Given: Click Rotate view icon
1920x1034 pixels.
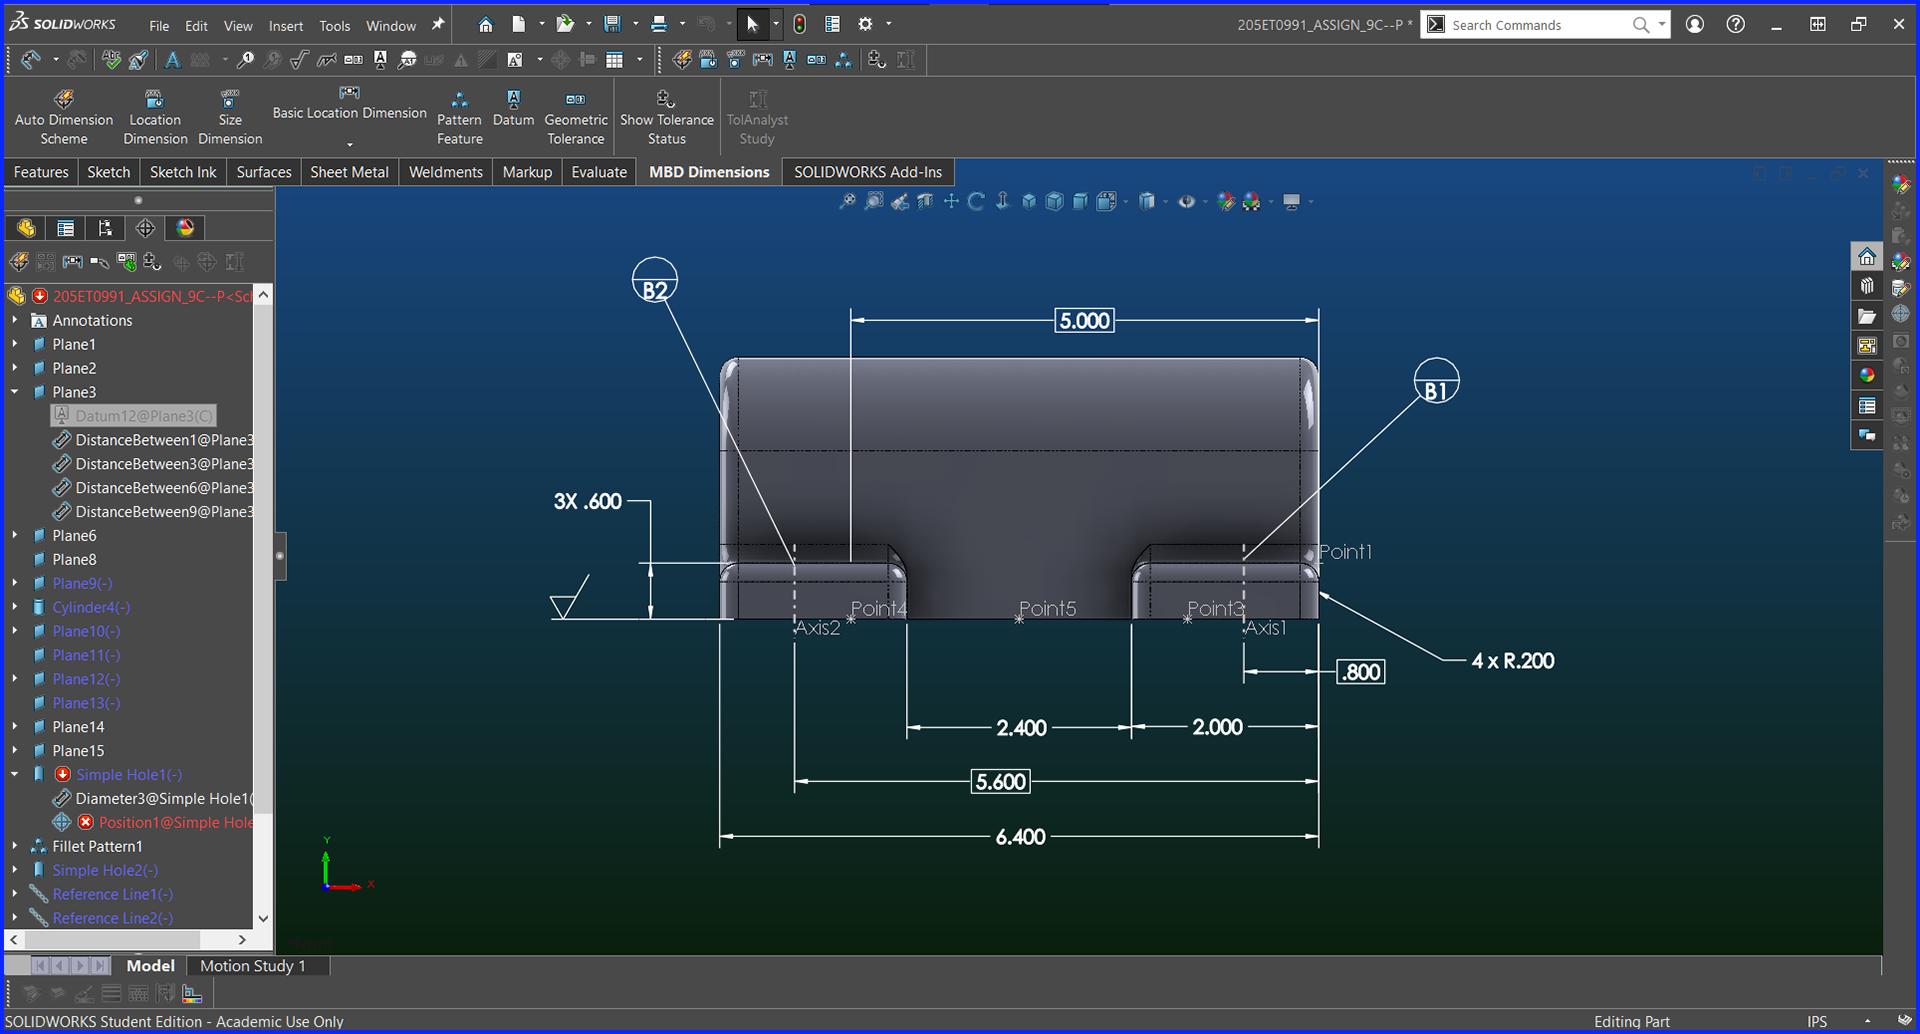Looking at the screenshot, I should coord(977,202).
